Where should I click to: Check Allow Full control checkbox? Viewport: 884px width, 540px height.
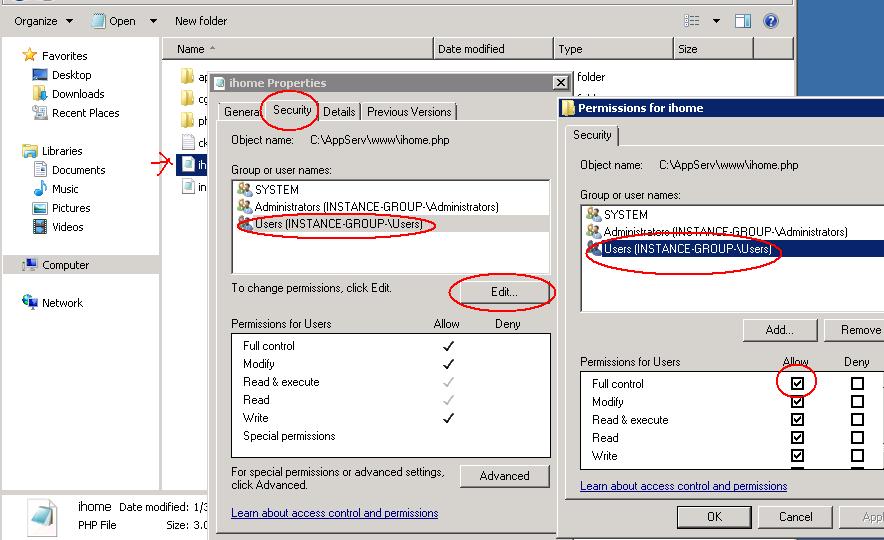coord(797,384)
